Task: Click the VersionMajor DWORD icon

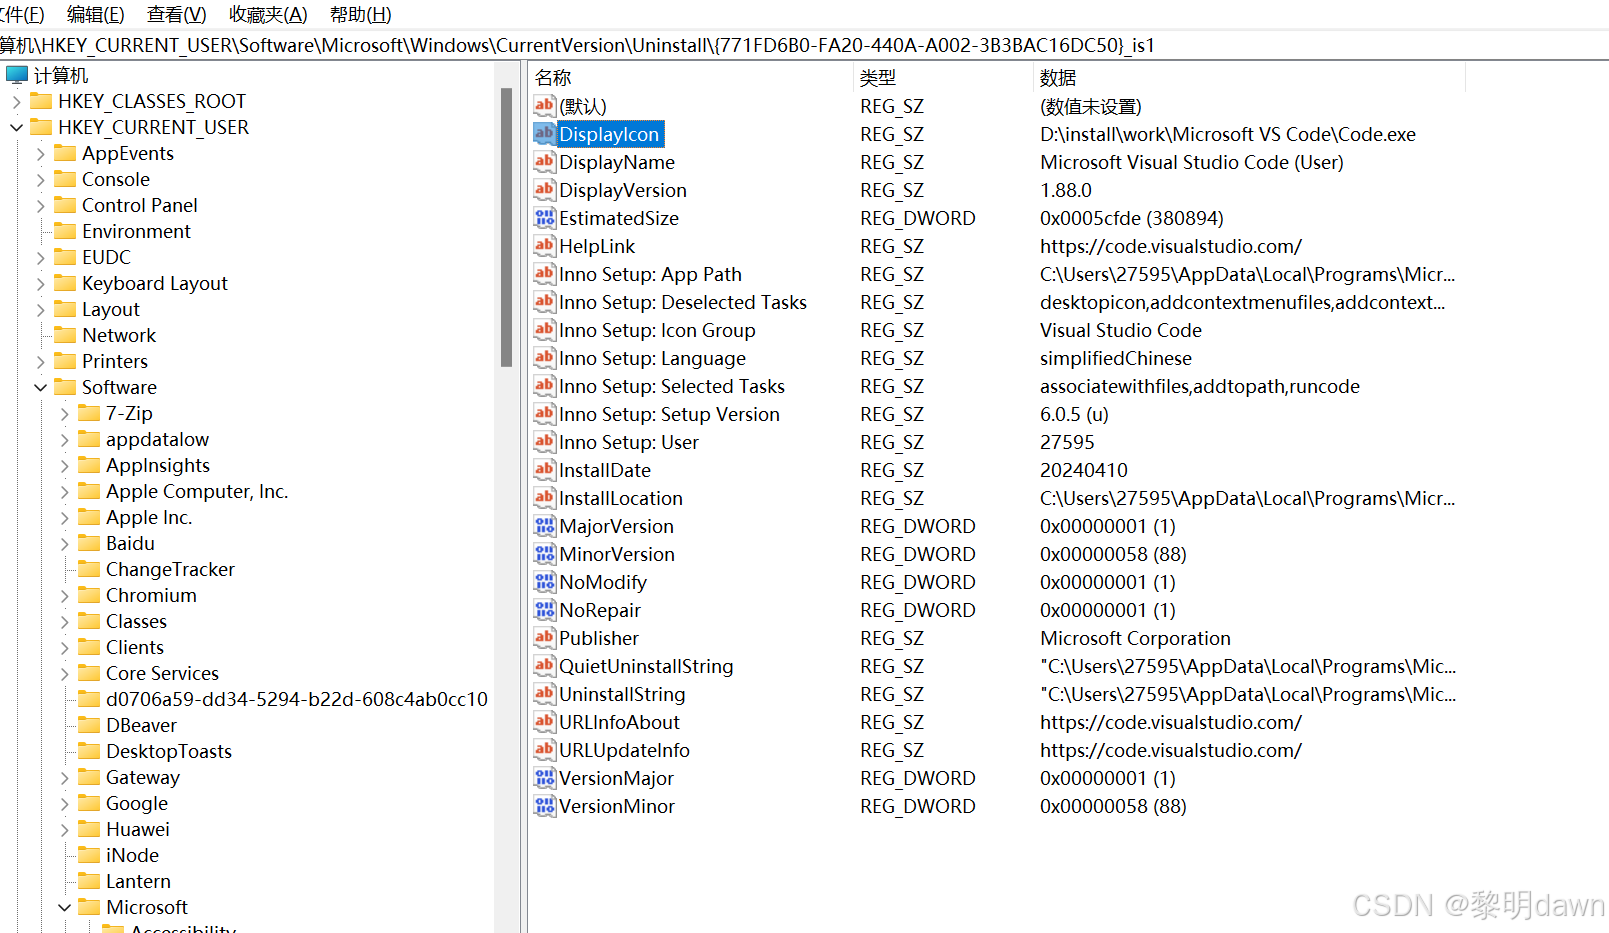Action: click(x=545, y=778)
